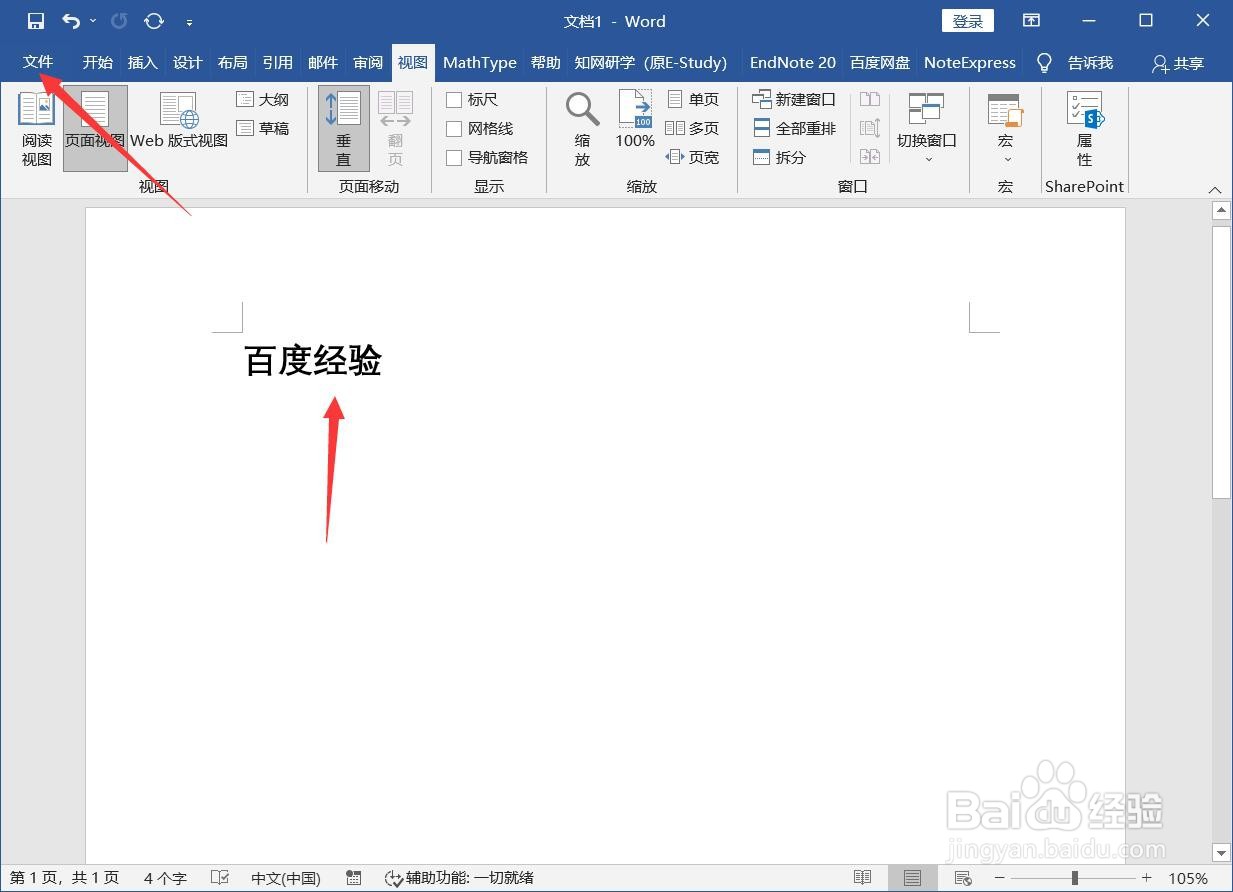This screenshot has height=892, width=1233.
Task: Click the Save icon in quick access toolbar
Action: (x=36, y=21)
